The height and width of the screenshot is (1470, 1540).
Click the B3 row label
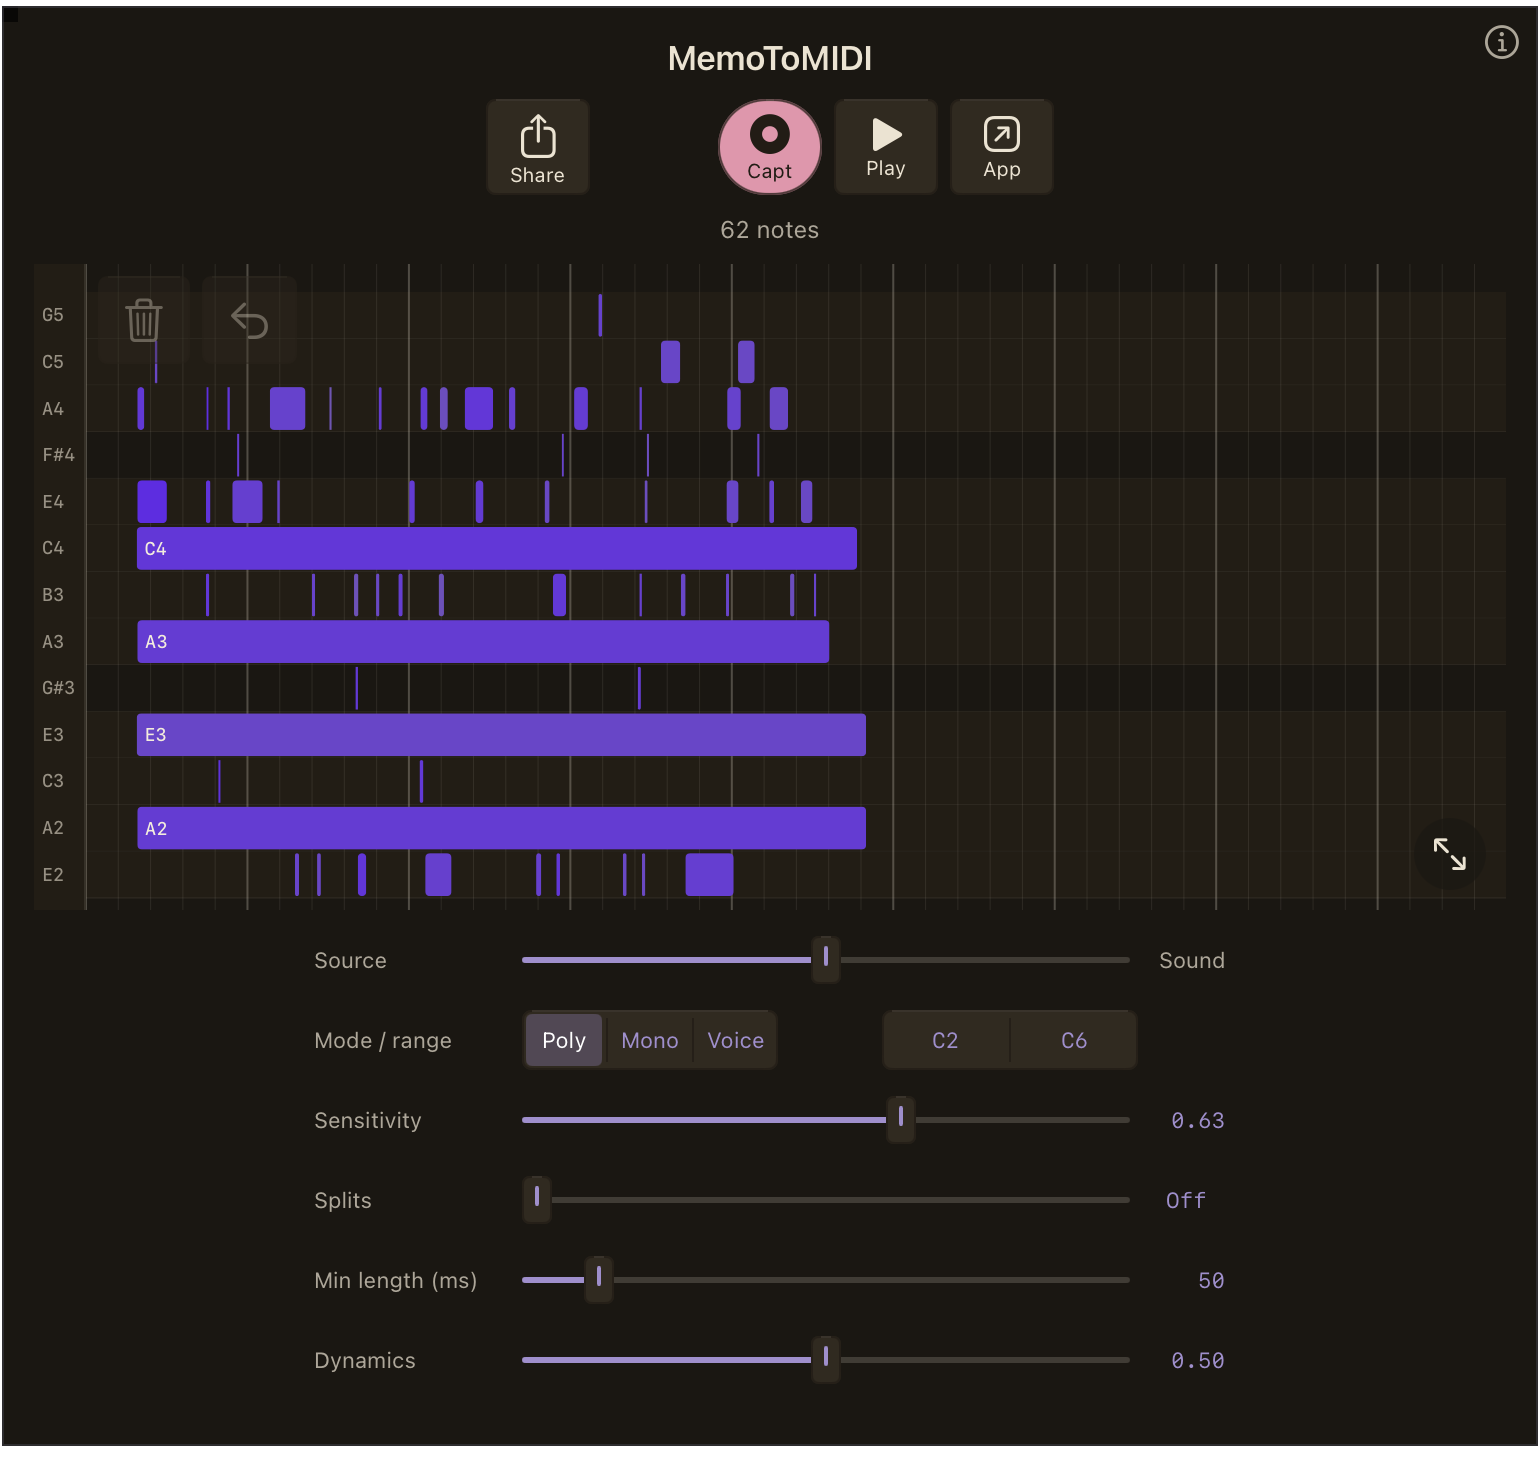(x=53, y=595)
